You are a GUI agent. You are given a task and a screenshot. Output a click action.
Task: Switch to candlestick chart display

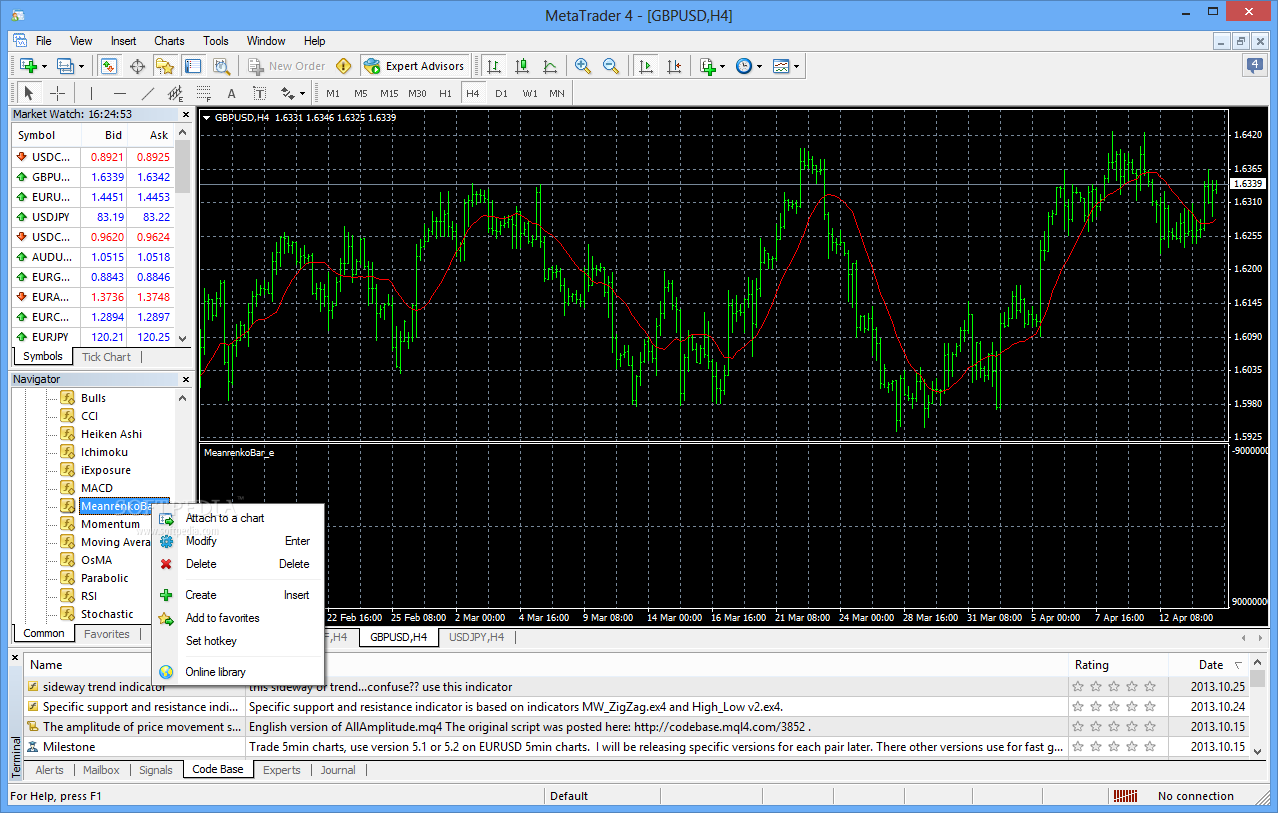pos(522,66)
